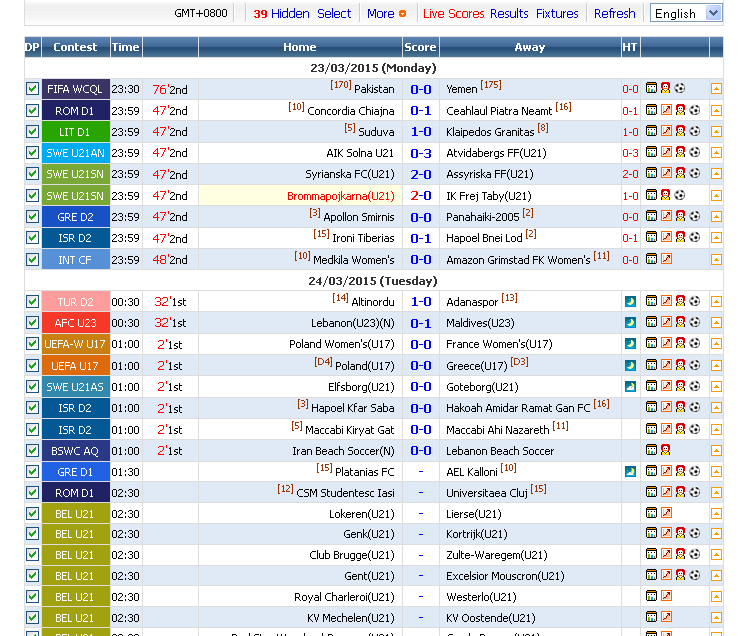Image resolution: width=753 pixels, height=636 pixels.
Task: Open the More menu
Action: tap(380, 13)
